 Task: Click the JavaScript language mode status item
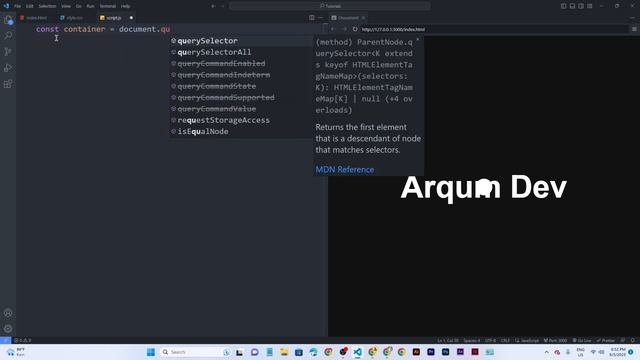(x=527, y=340)
